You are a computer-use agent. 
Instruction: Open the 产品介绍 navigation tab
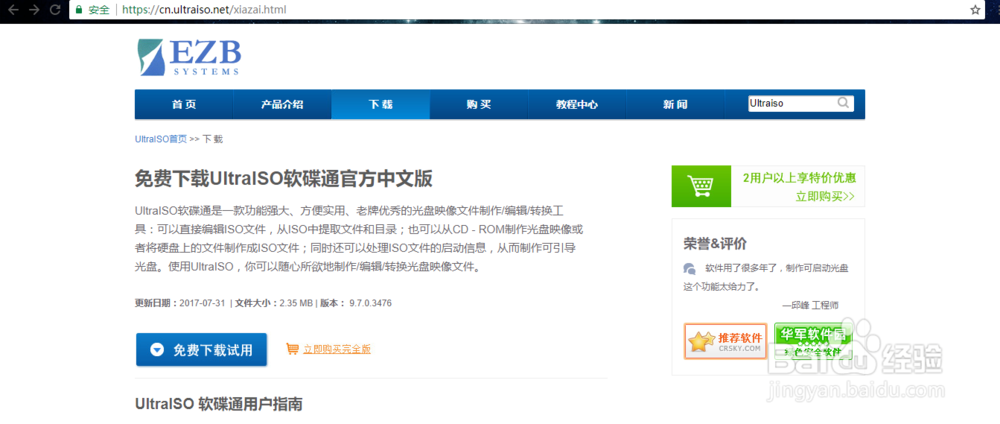[282, 105]
